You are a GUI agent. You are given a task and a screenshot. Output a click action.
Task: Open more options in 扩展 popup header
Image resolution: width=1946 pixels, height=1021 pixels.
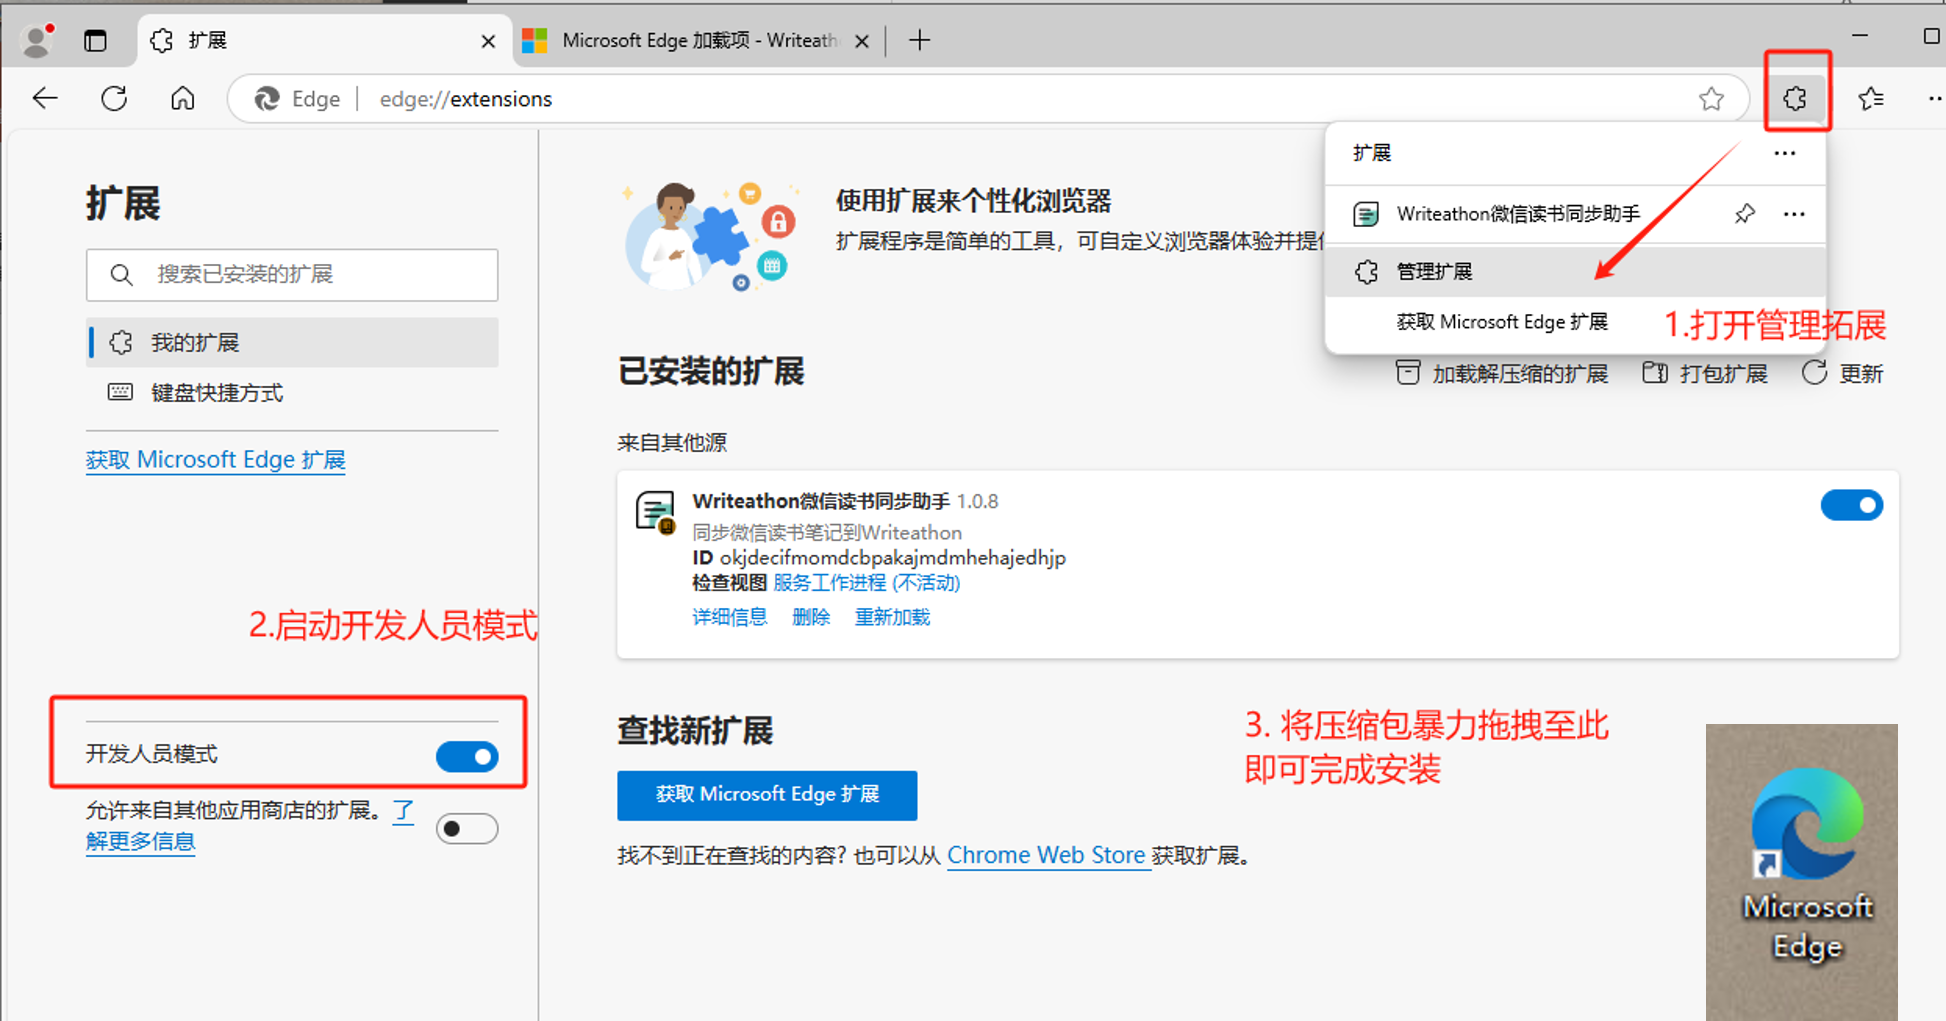tap(1785, 153)
